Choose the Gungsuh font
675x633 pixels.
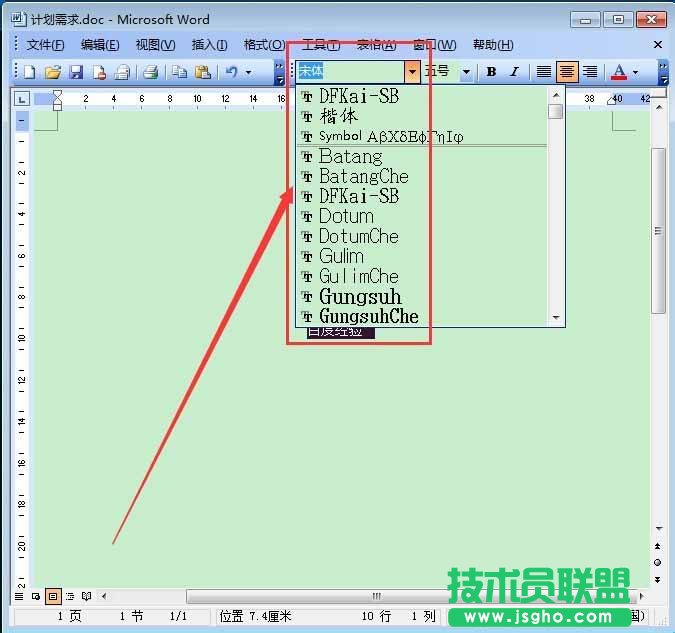[x=422, y=297]
